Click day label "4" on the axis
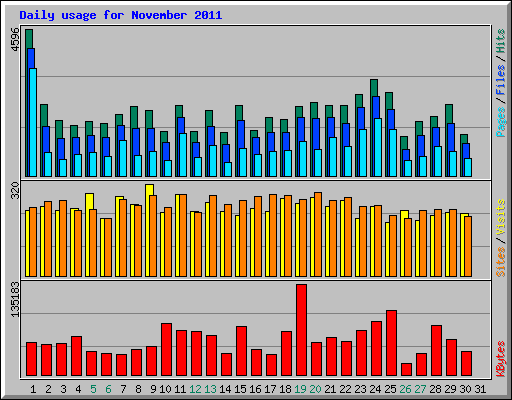Image resolution: width=512 pixels, height=400 pixels. click(x=78, y=389)
